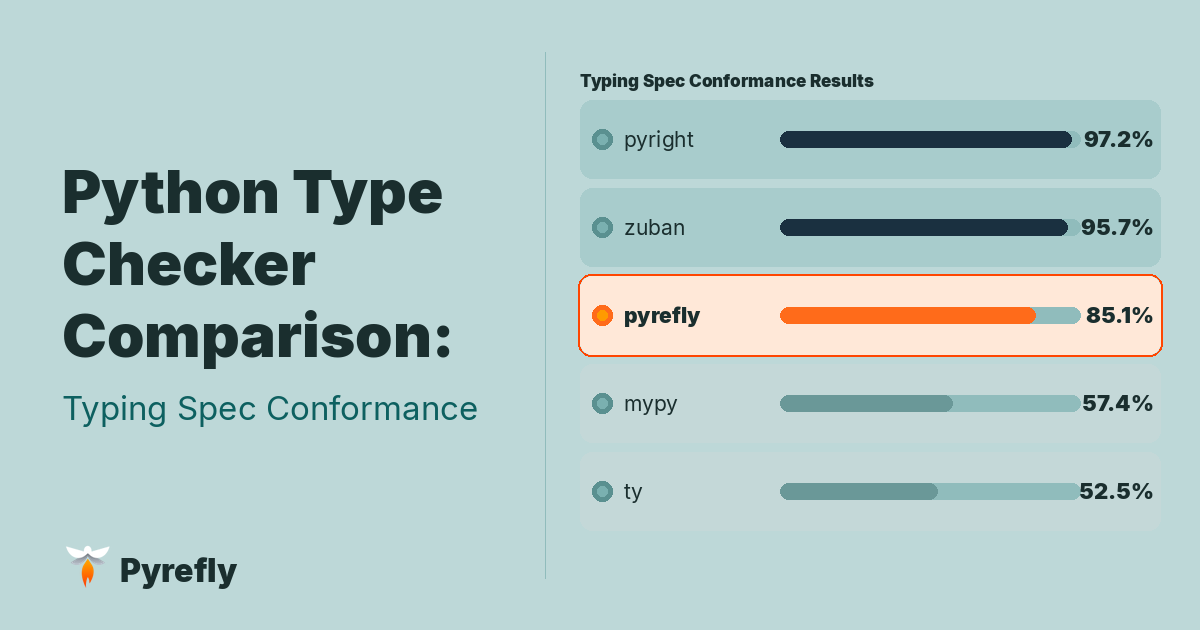This screenshot has width=1200, height=630.
Task: Click the 52.5% score value
Action: [1116, 492]
